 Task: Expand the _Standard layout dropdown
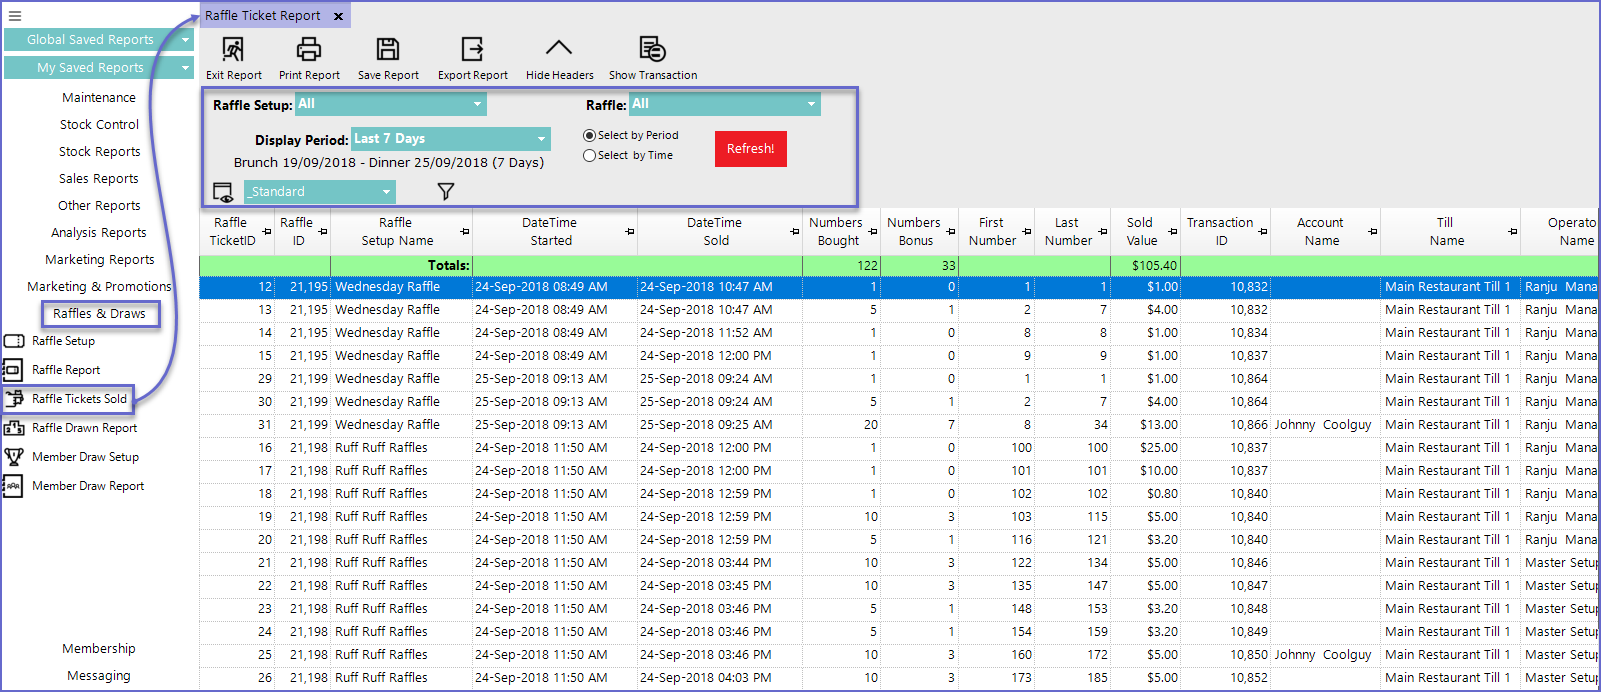[x=386, y=192]
